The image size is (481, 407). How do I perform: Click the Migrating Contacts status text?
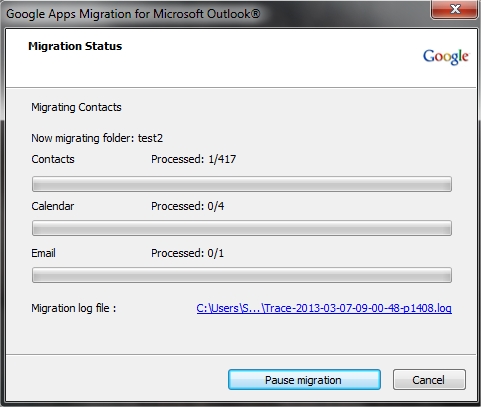[76, 107]
